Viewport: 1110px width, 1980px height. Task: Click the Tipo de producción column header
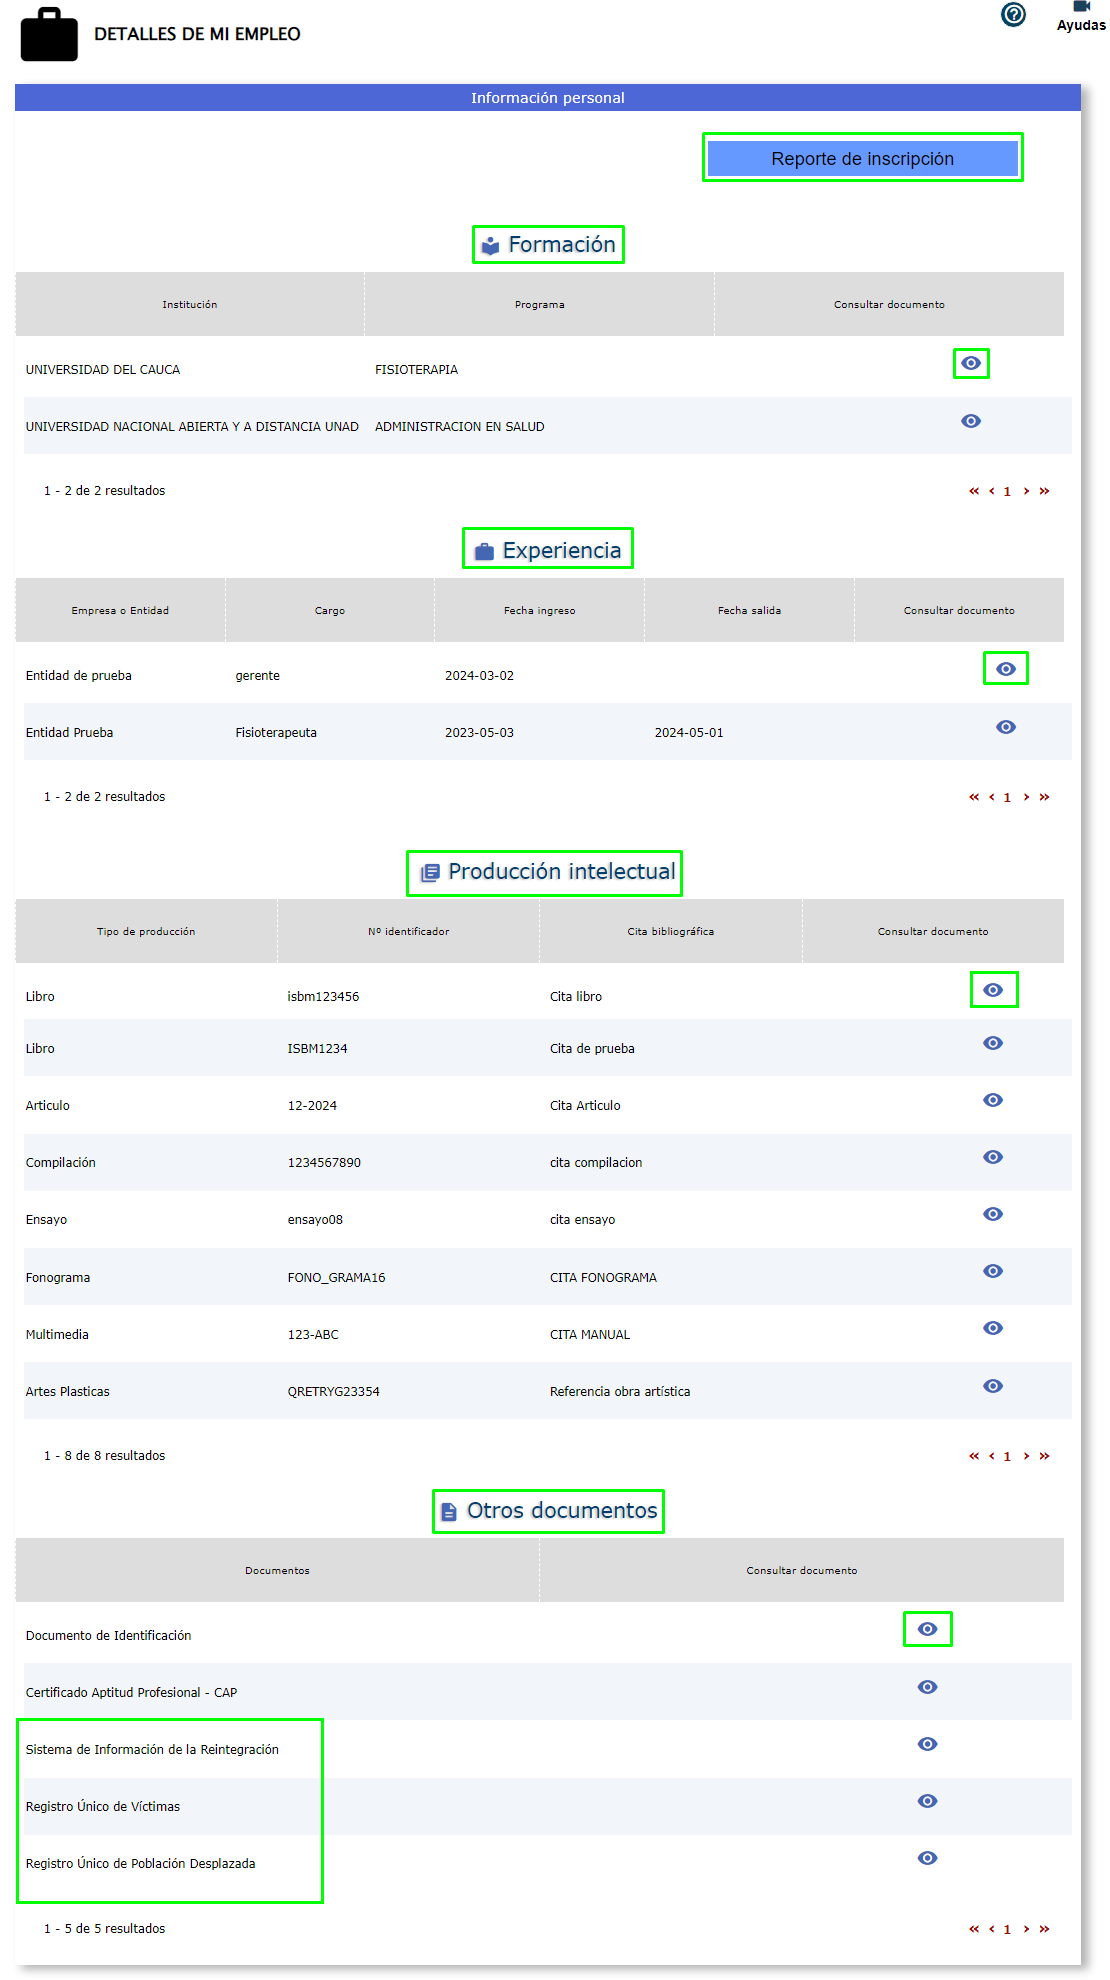pyautogui.click(x=146, y=932)
